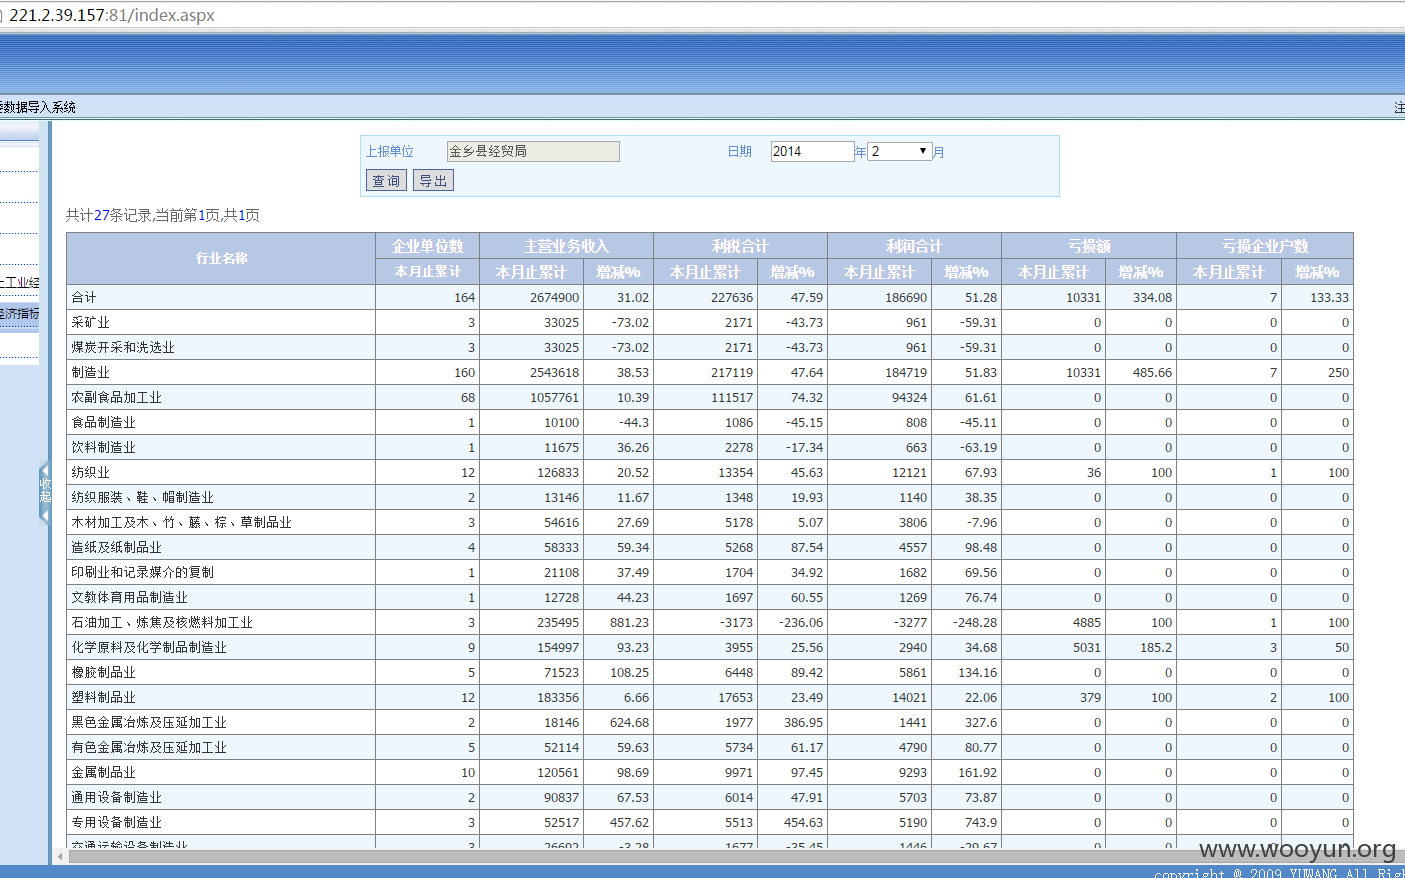Viewport: 1405px width, 878px height.
Task: Click the 合计 value 133.33
Action: [1329, 297]
